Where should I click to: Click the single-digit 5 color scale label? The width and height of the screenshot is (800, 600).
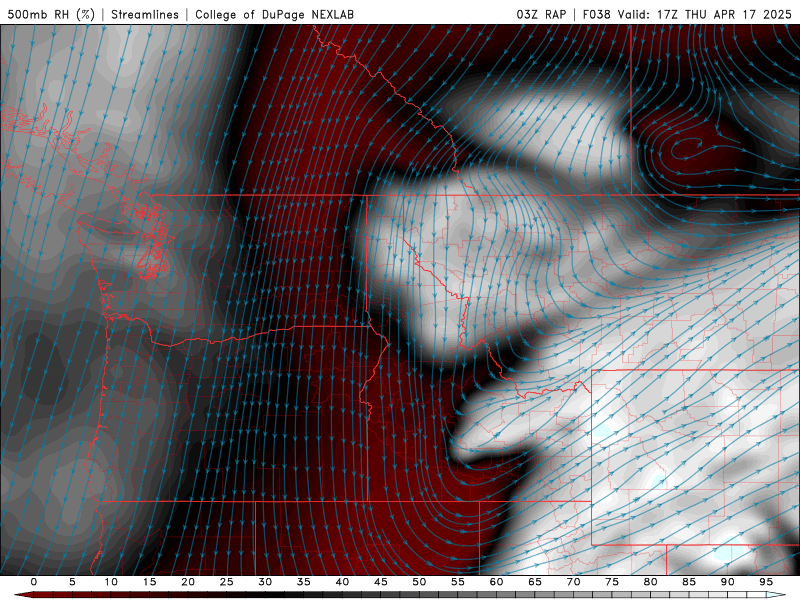coord(72,582)
